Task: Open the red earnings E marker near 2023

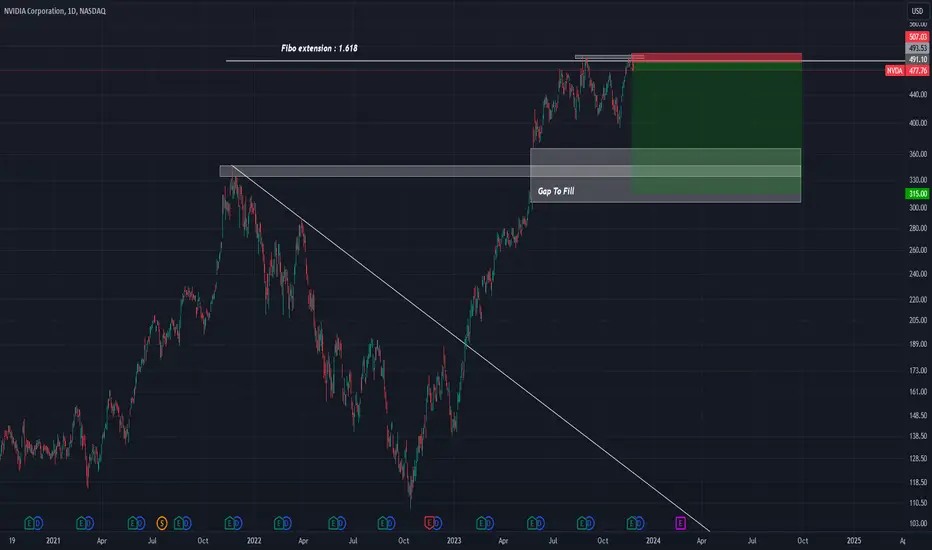Action: pyautogui.click(x=429, y=523)
